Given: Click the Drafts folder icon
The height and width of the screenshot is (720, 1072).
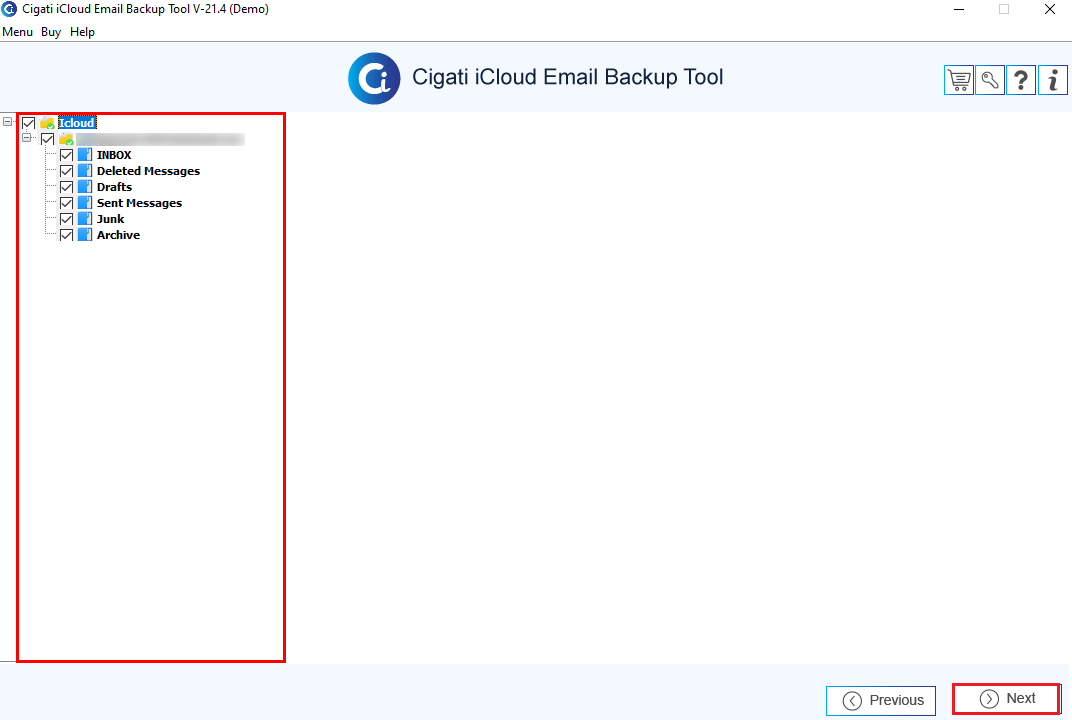Looking at the screenshot, I should pyautogui.click(x=85, y=187).
